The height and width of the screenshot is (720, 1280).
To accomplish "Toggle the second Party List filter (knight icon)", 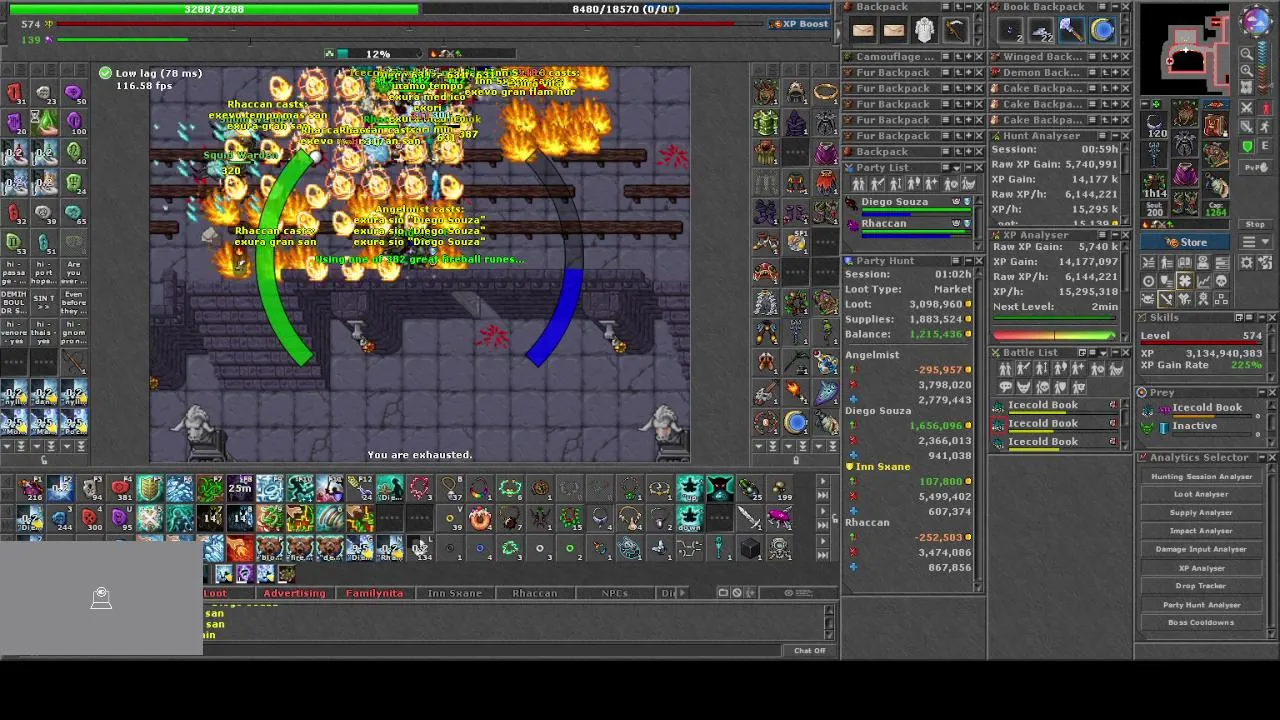I will [877, 184].
